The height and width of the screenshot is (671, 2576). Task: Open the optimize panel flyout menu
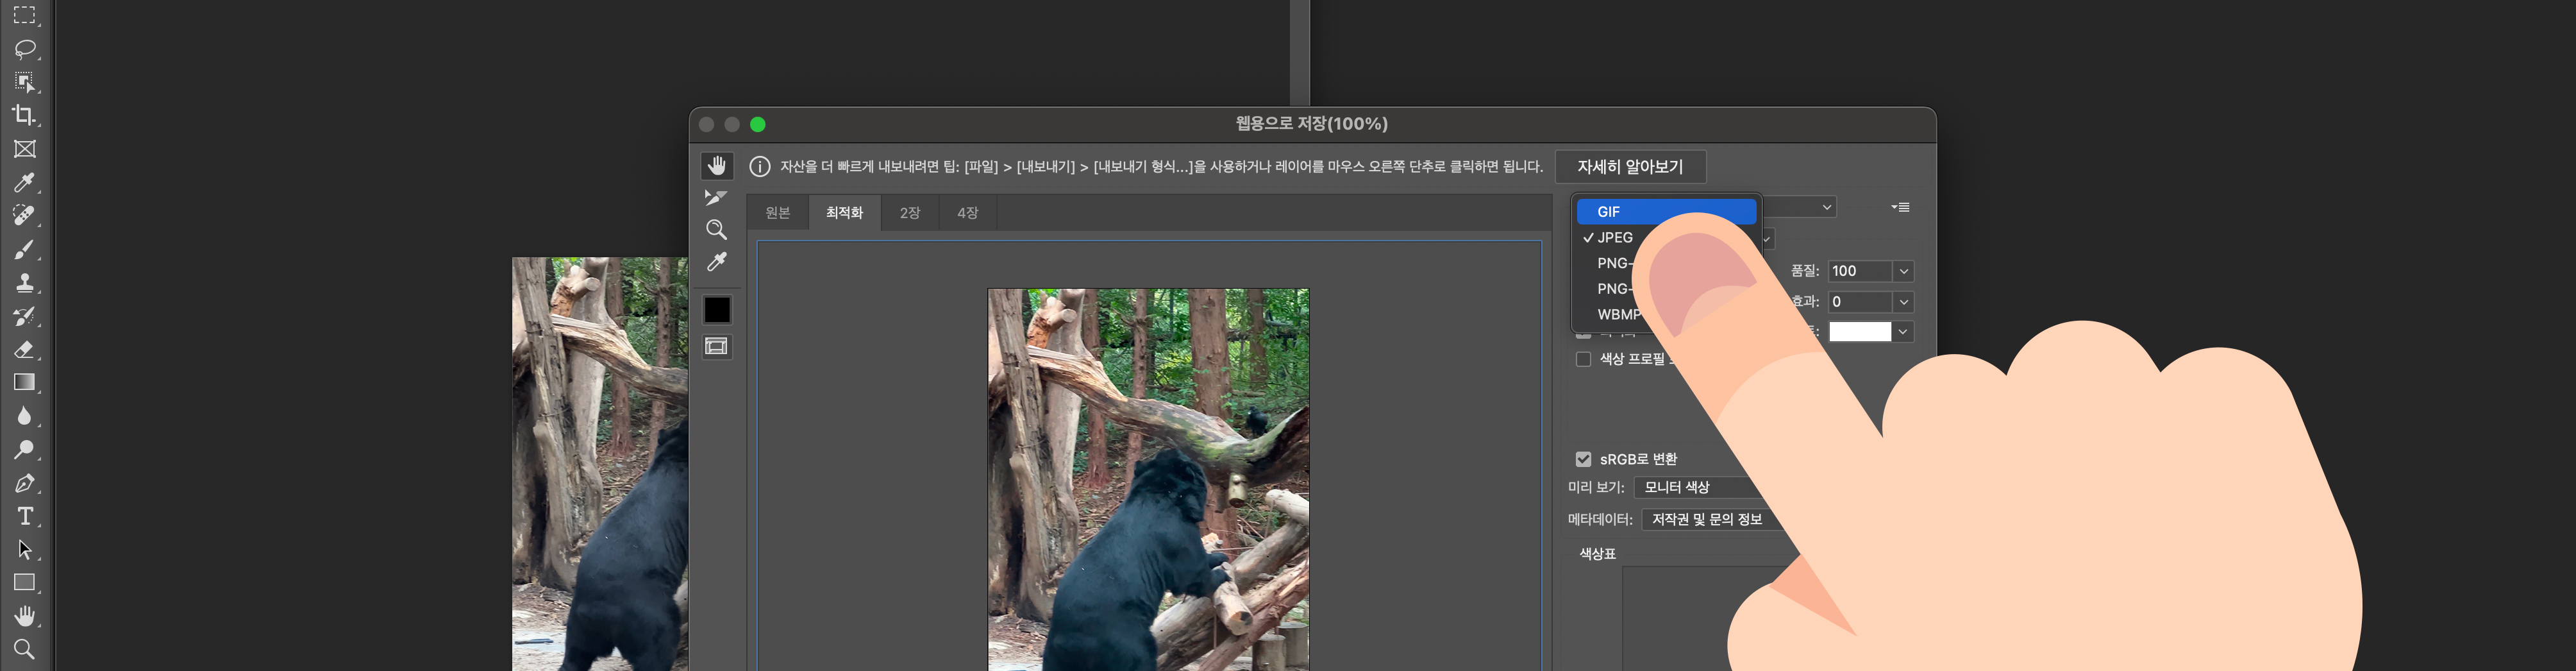click(1901, 207)
